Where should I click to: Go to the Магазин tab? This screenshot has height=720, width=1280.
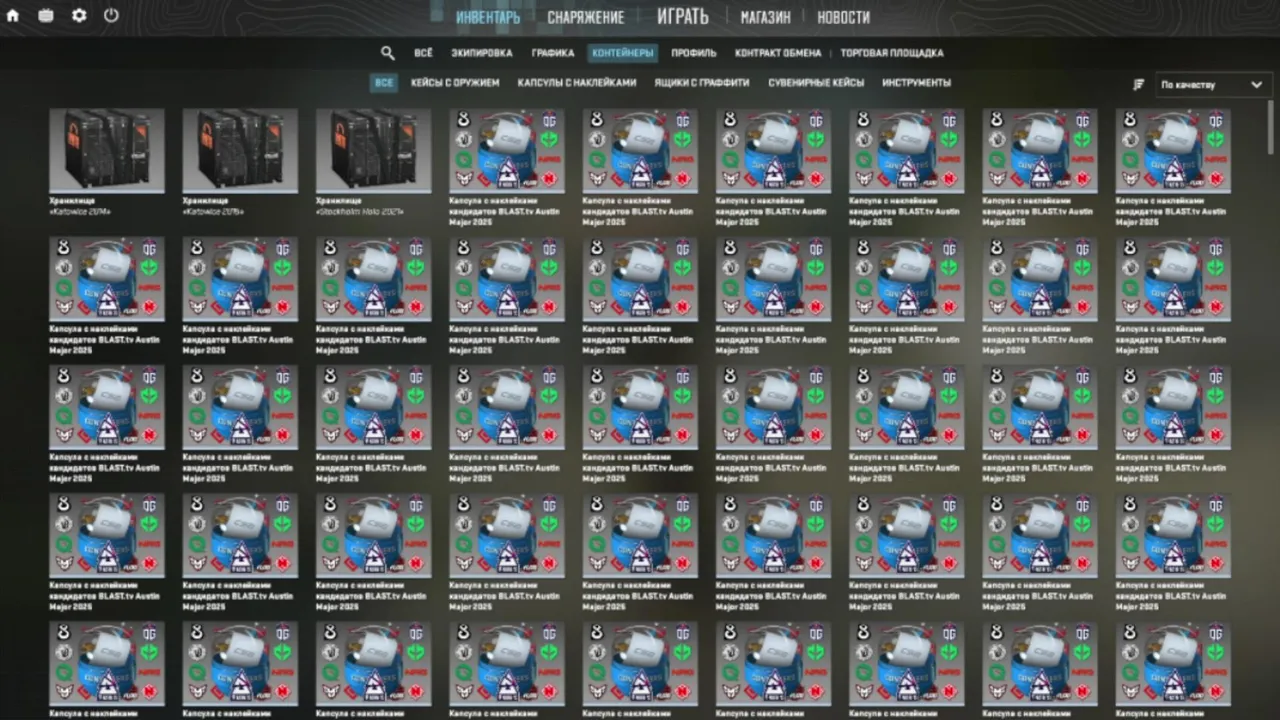(765, 17)
